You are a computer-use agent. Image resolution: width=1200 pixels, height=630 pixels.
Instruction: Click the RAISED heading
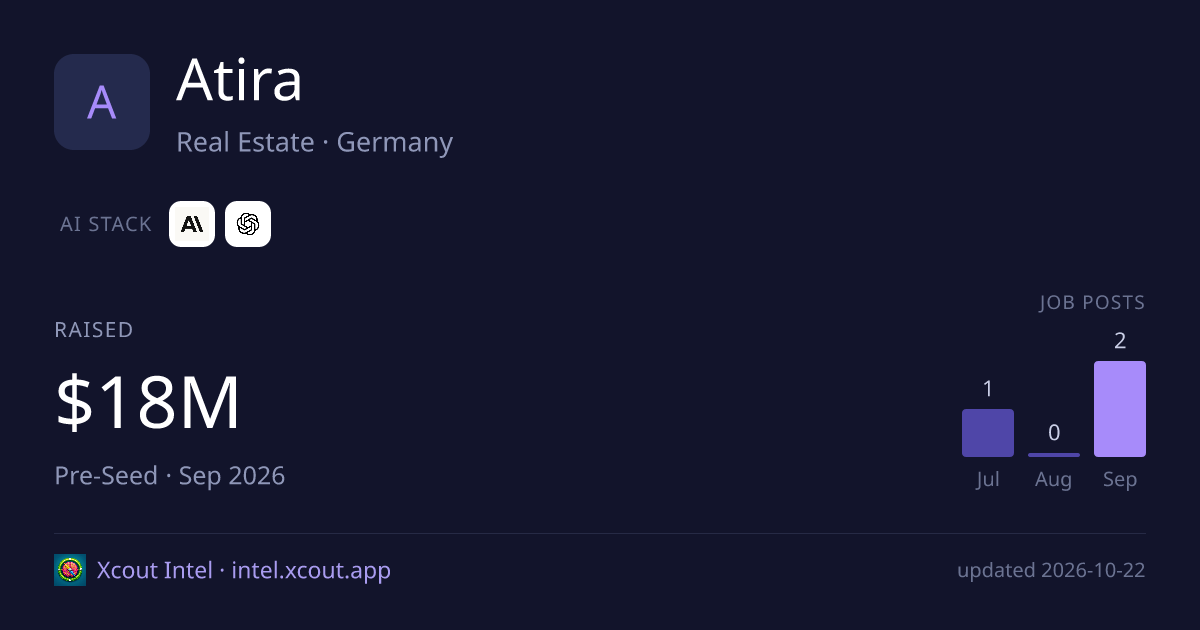pyautogui.click(x=94, y=330)
